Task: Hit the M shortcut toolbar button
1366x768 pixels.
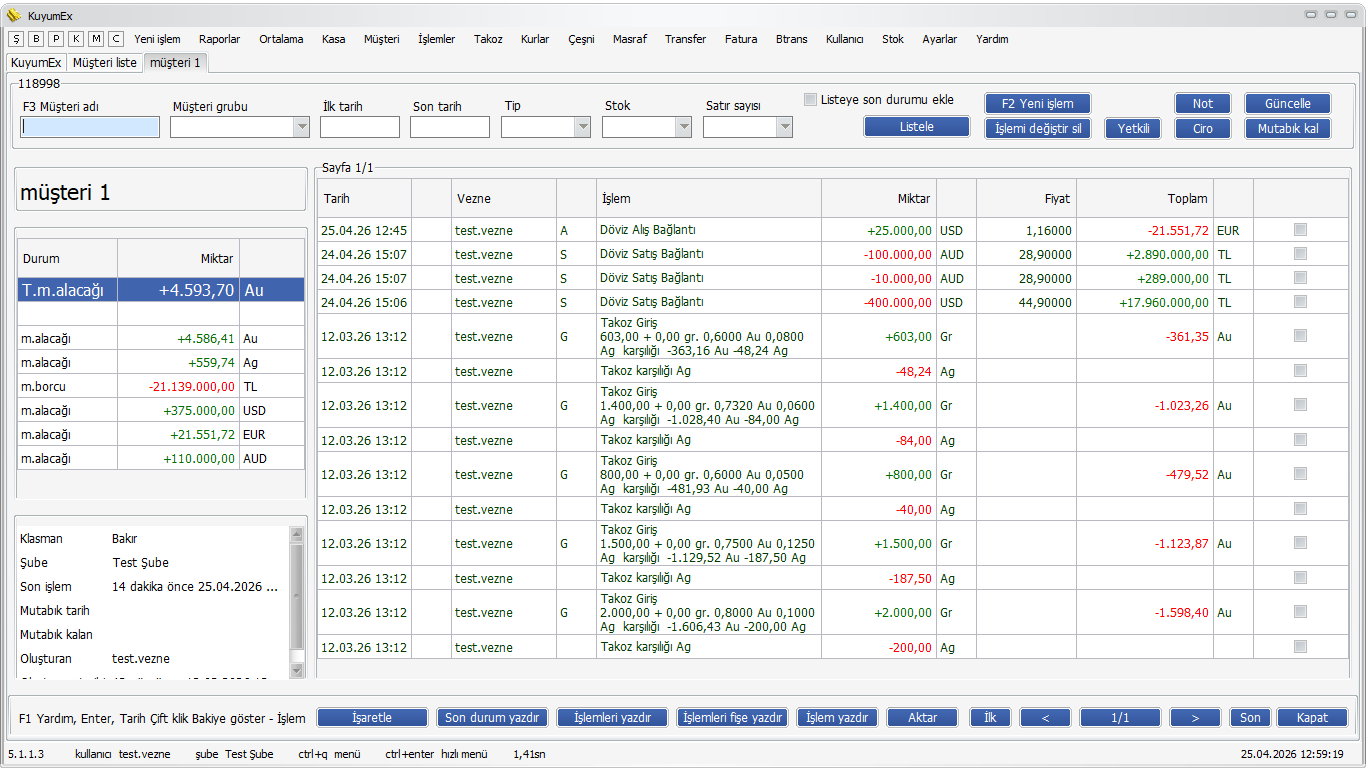Action: click(x=96, y=39)
